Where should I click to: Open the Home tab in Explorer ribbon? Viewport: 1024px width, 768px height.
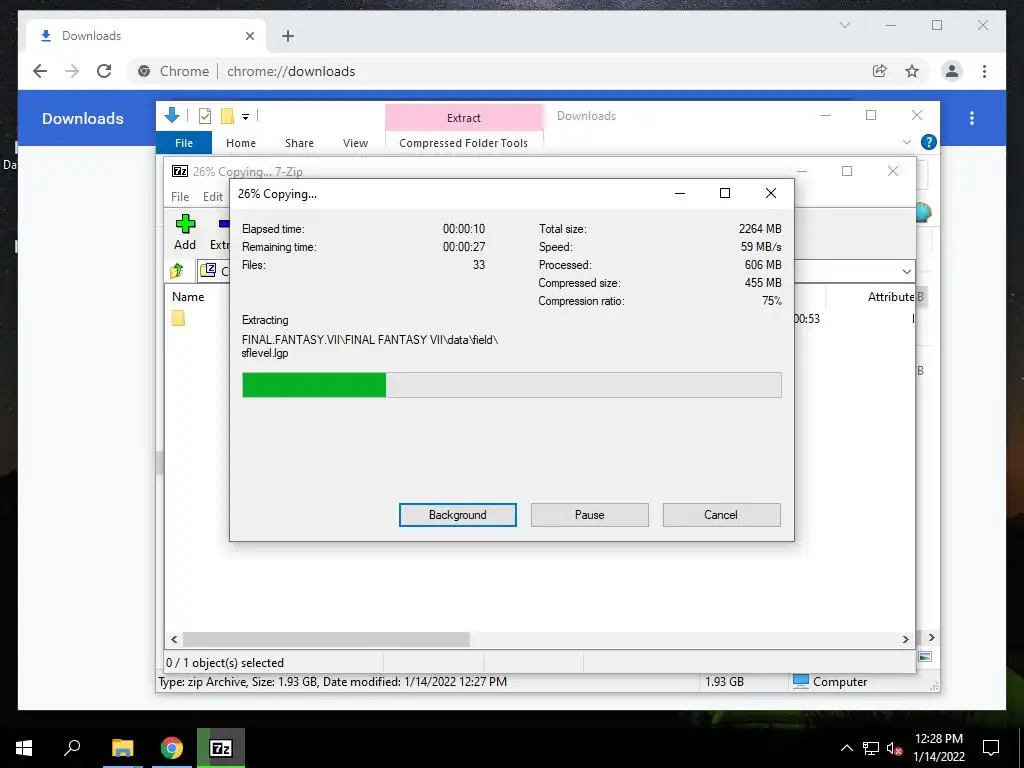(x=240, y=142)
